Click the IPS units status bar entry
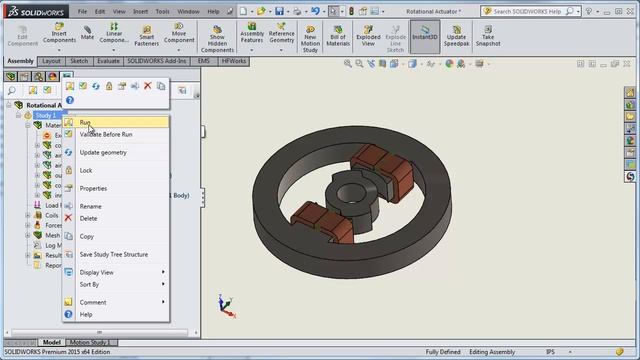The height and width of the screenshot is (360, 640). tap(551, 352)
